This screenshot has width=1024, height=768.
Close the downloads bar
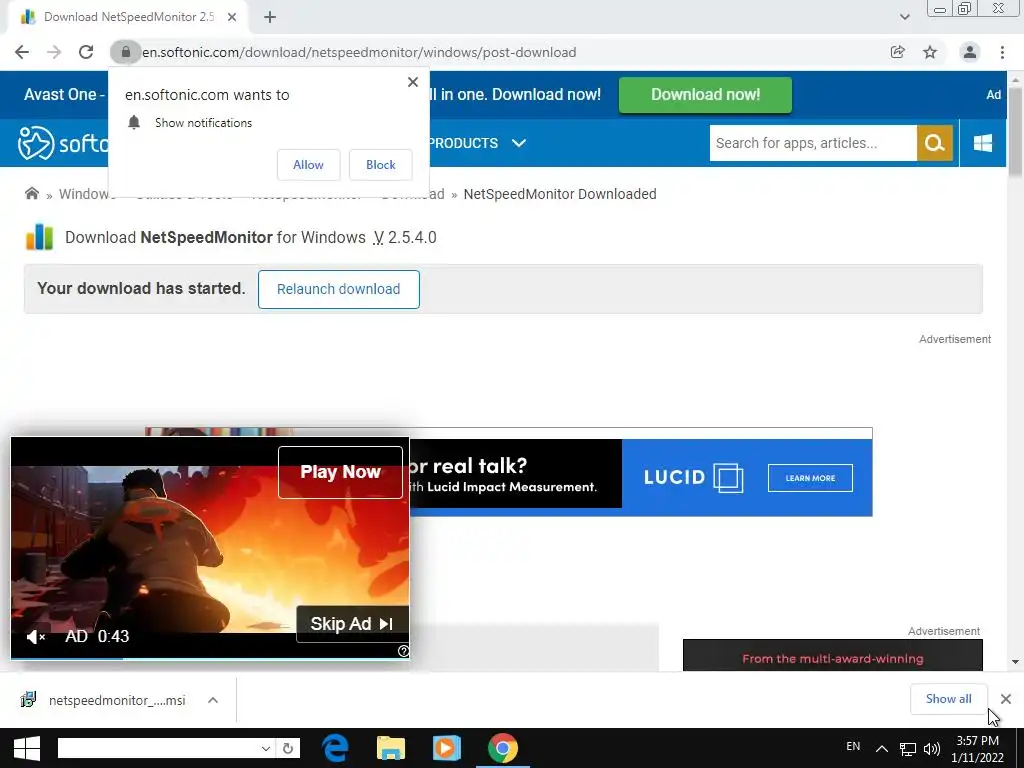[x=1006, y=699]
